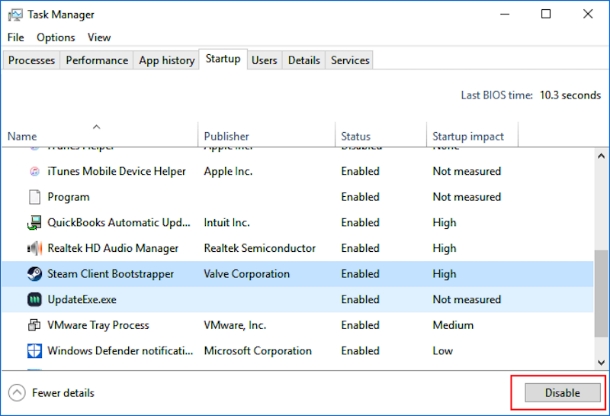Click the Steam Client Bootstrapper icon

click(33, 274)
